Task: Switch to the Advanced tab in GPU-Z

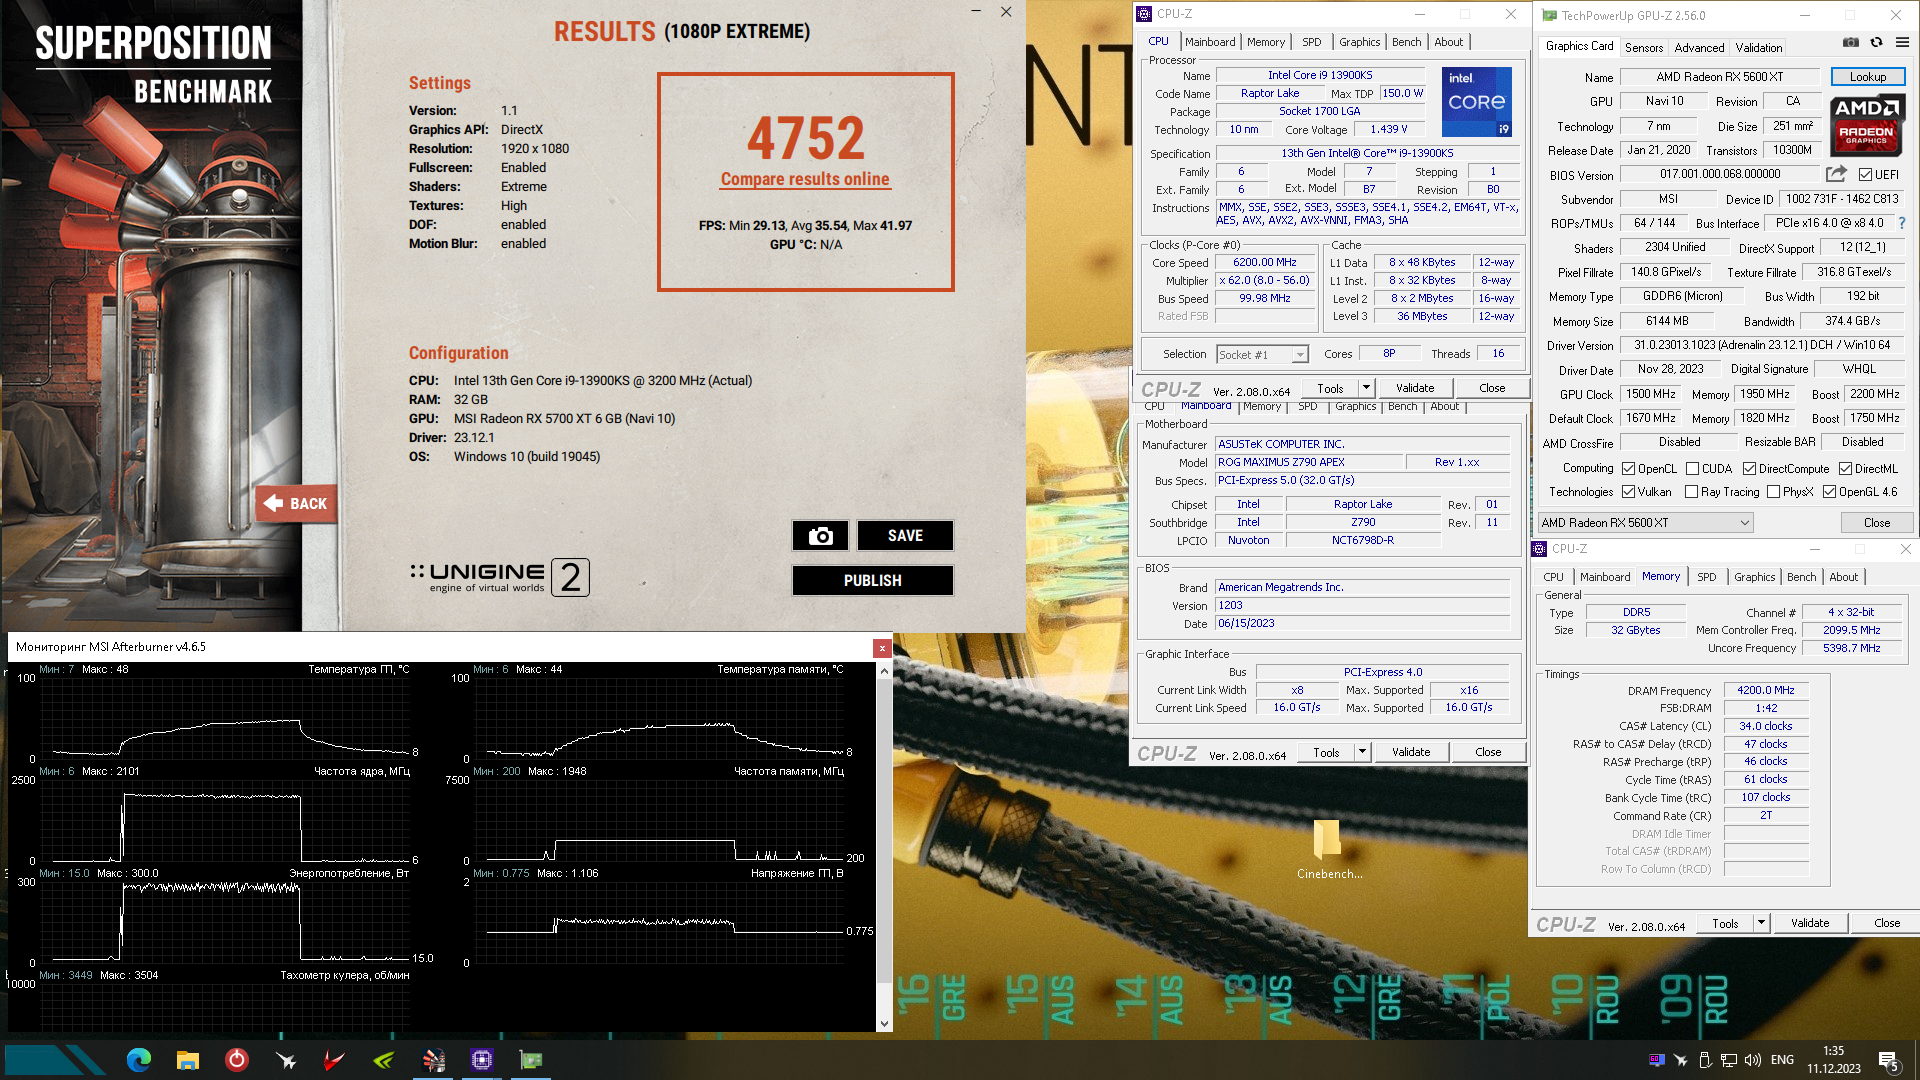Action: 1699,47
